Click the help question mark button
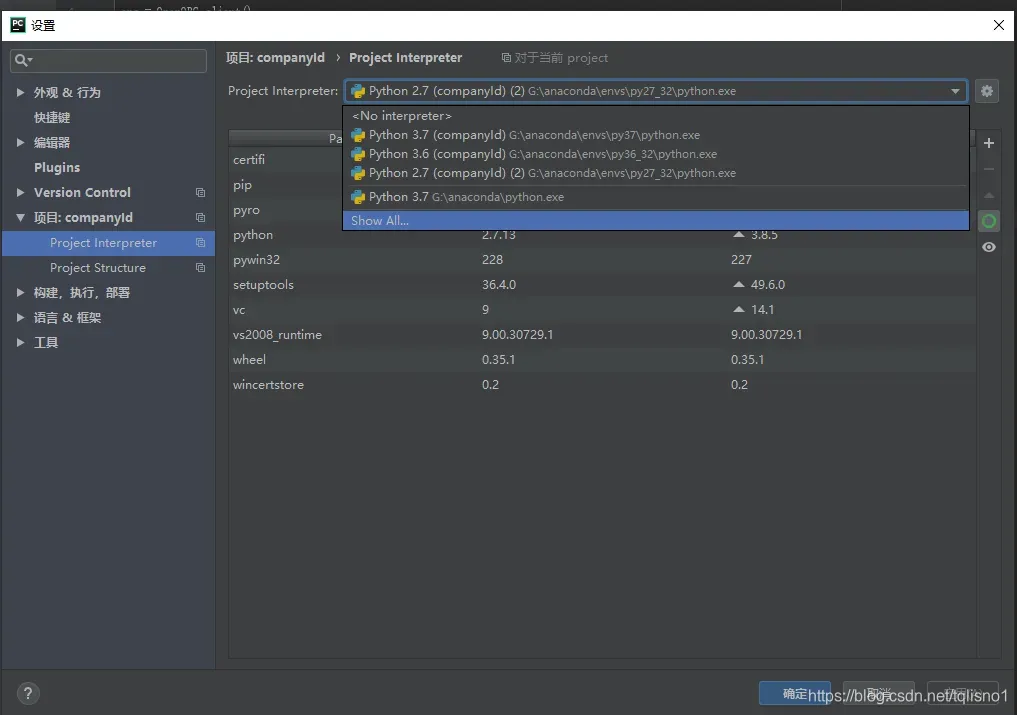This screenshot has width=1017, height=715. tap(28, 694)
